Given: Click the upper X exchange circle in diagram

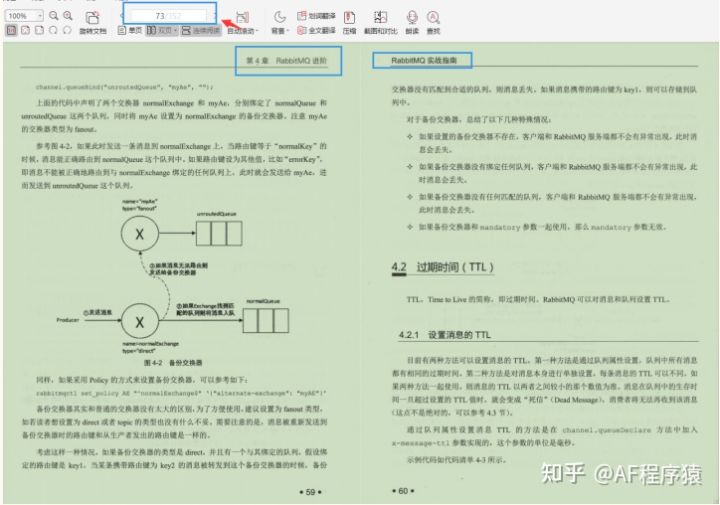Looking at the screenshot, I should 140,234.
